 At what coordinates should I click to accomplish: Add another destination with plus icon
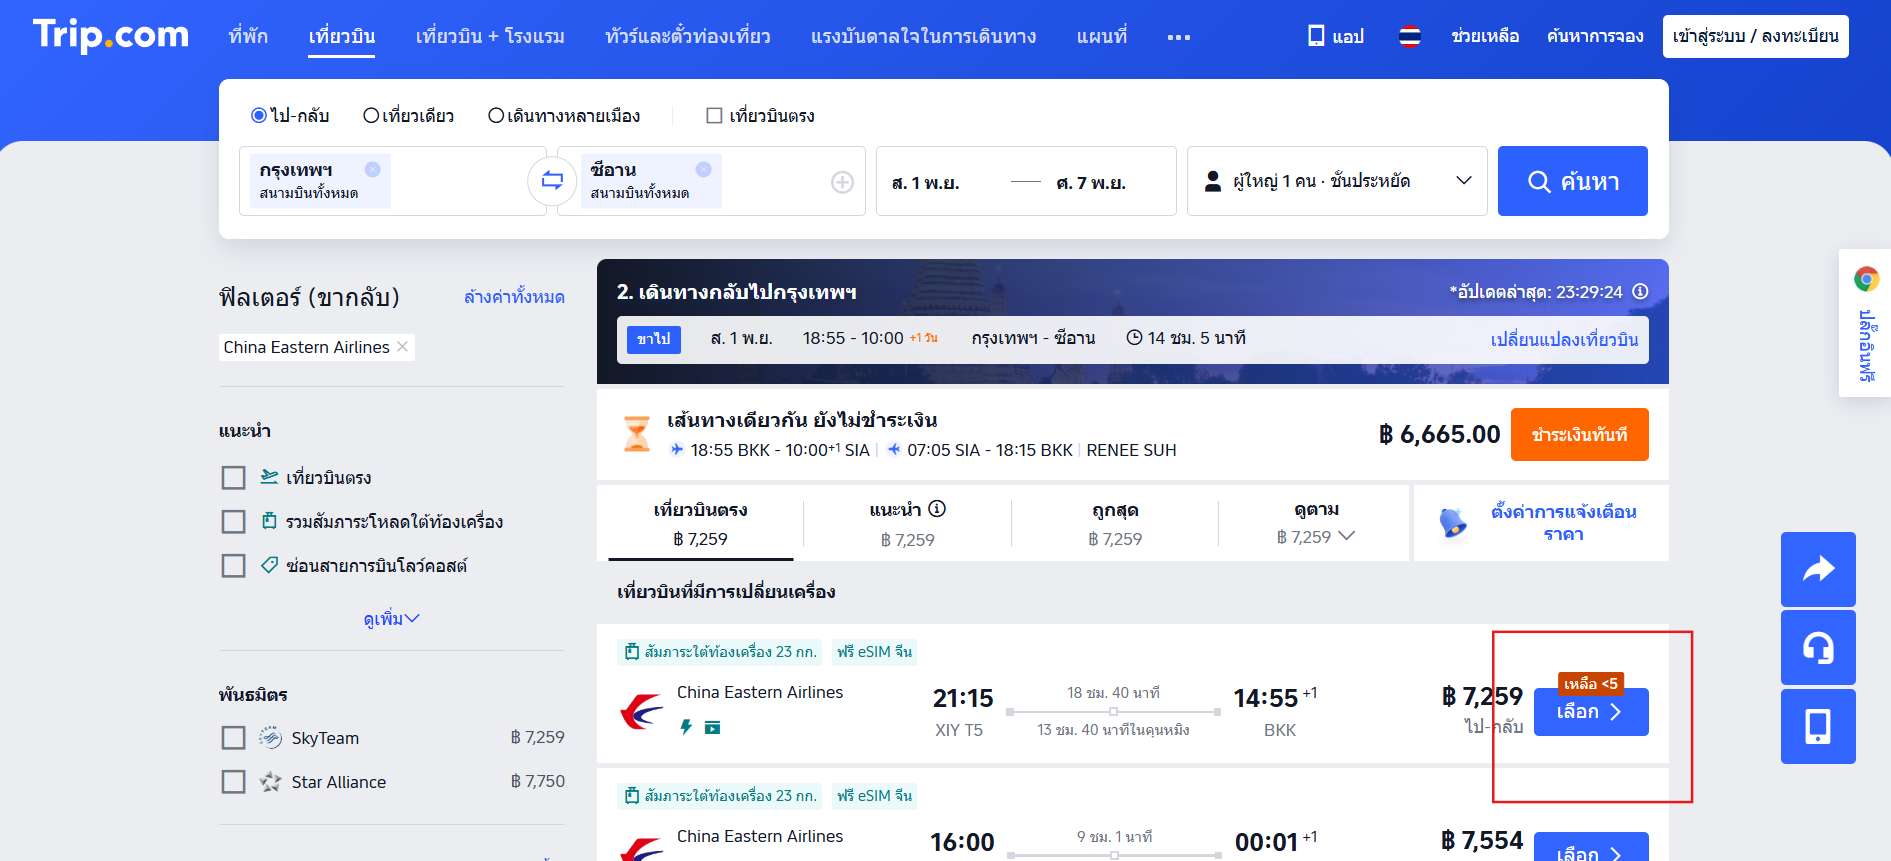point(842,182)
